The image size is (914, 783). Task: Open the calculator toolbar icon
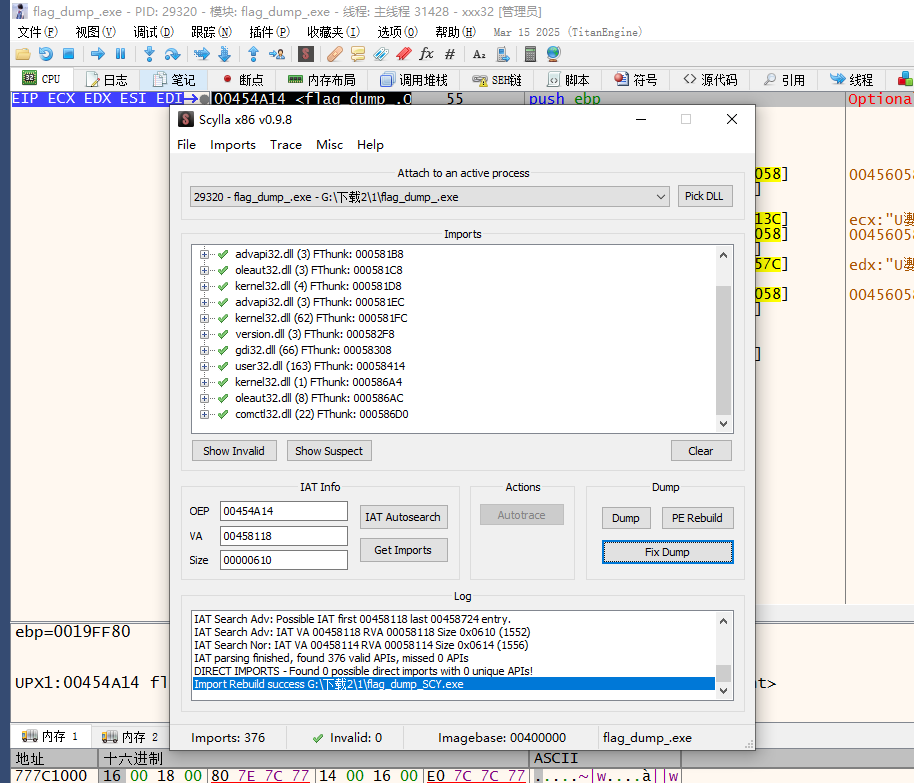(530, 54)
